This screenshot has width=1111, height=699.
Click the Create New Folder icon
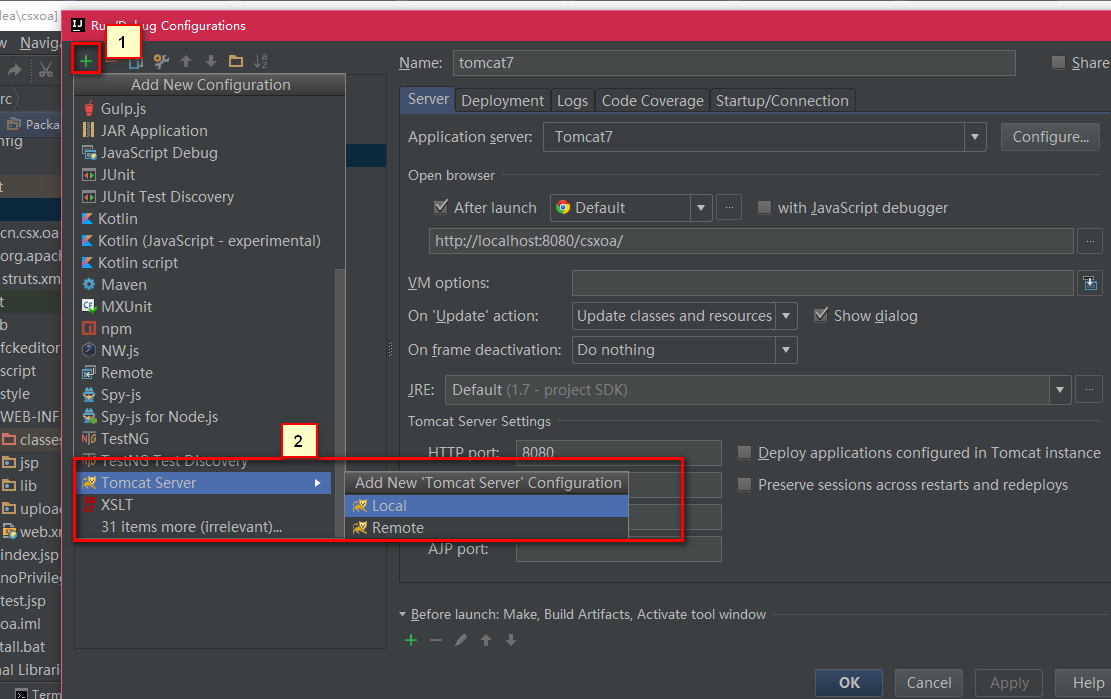point(236,61)
